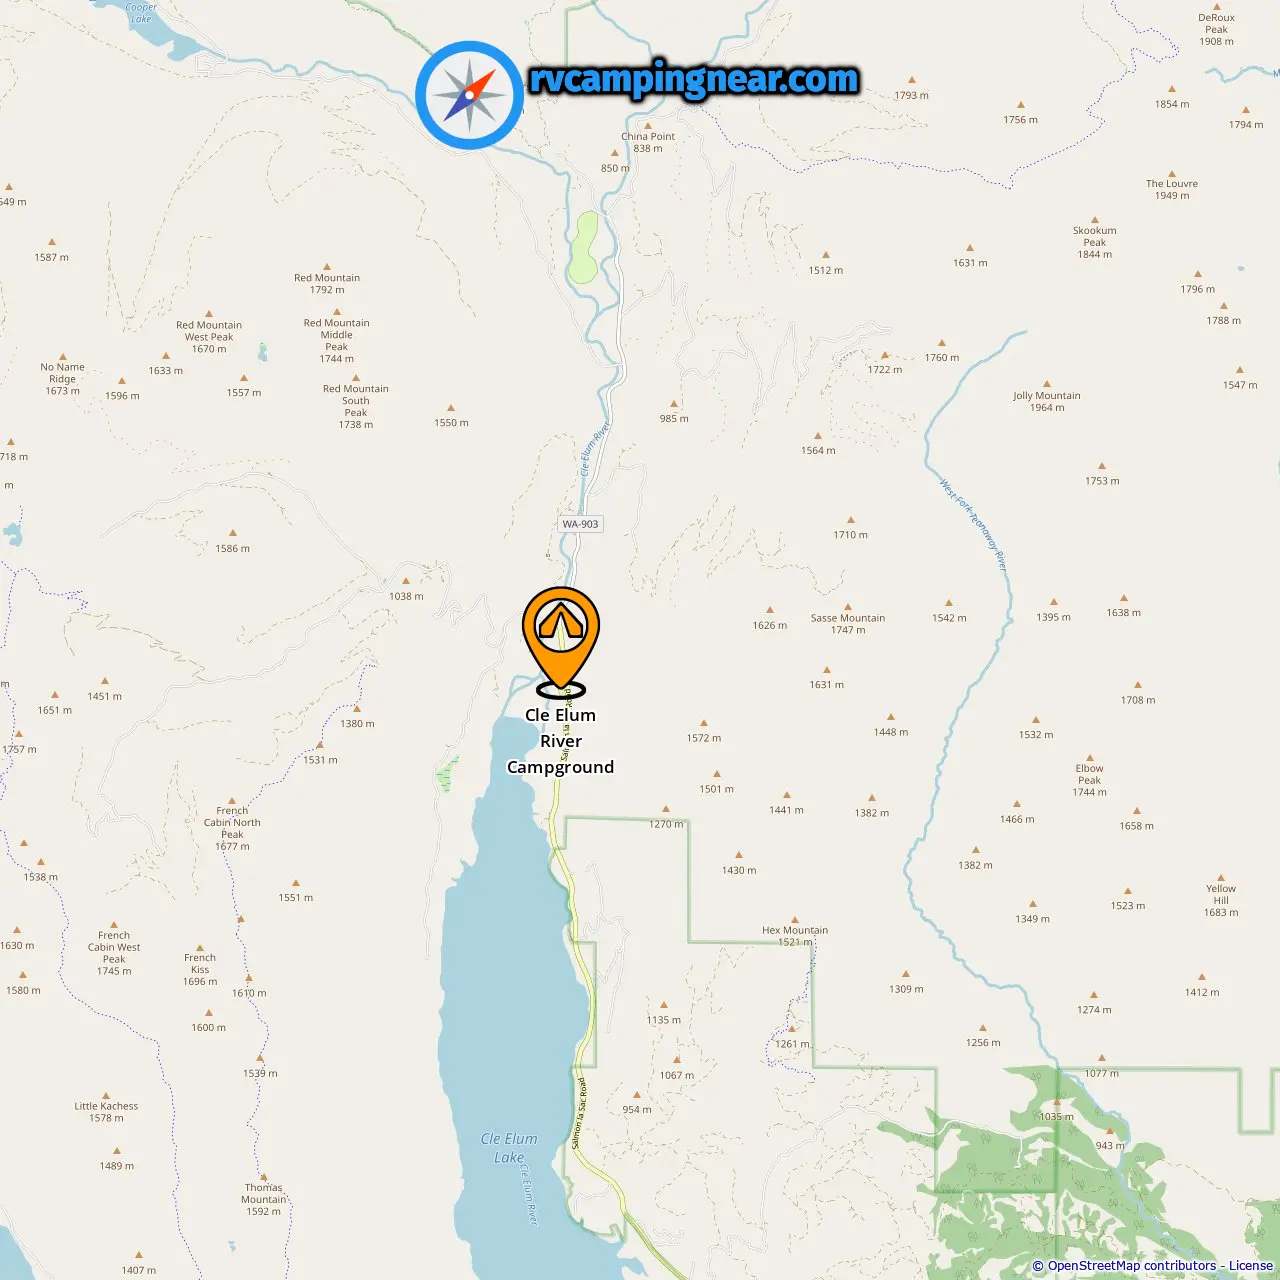Click the Elbow Peak triangle marker

[x=1090, y=758]
